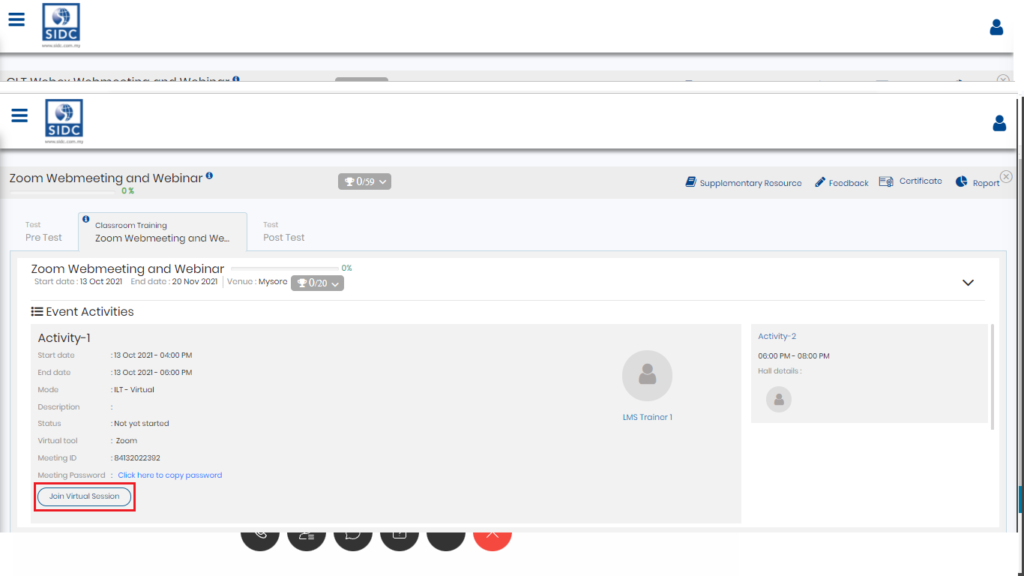
Task: Click the Activity-1 heading
Action: point(64,338)
